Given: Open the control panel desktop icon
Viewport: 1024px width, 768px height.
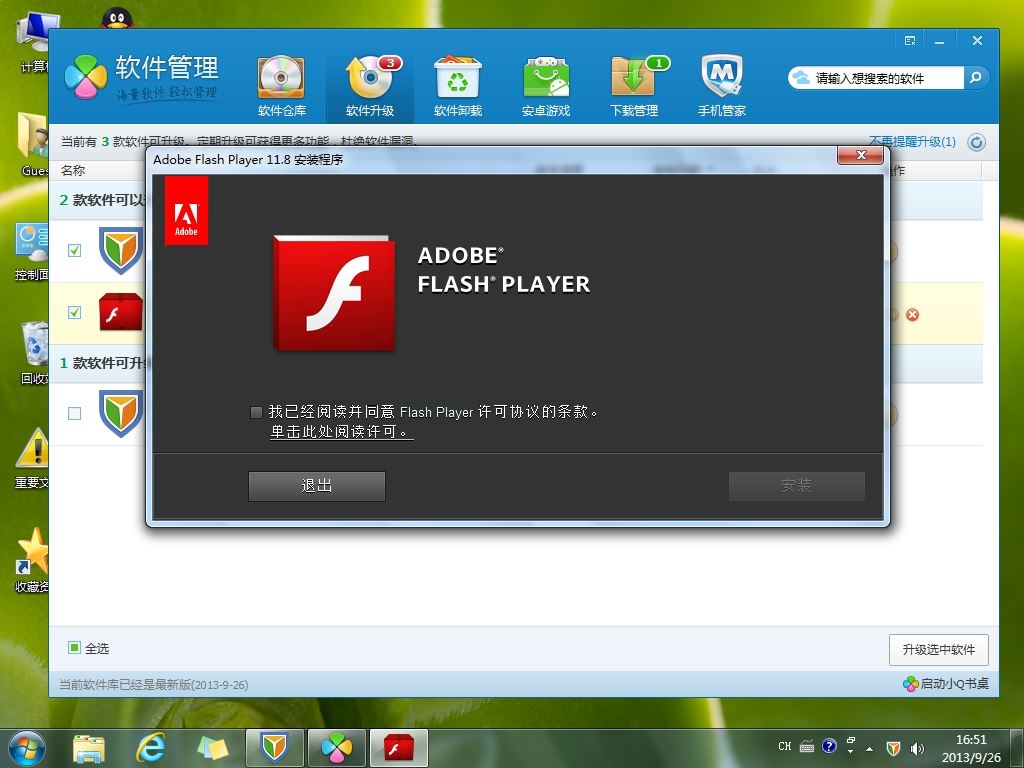Looking at the screenshot, I should coord(32,251).
